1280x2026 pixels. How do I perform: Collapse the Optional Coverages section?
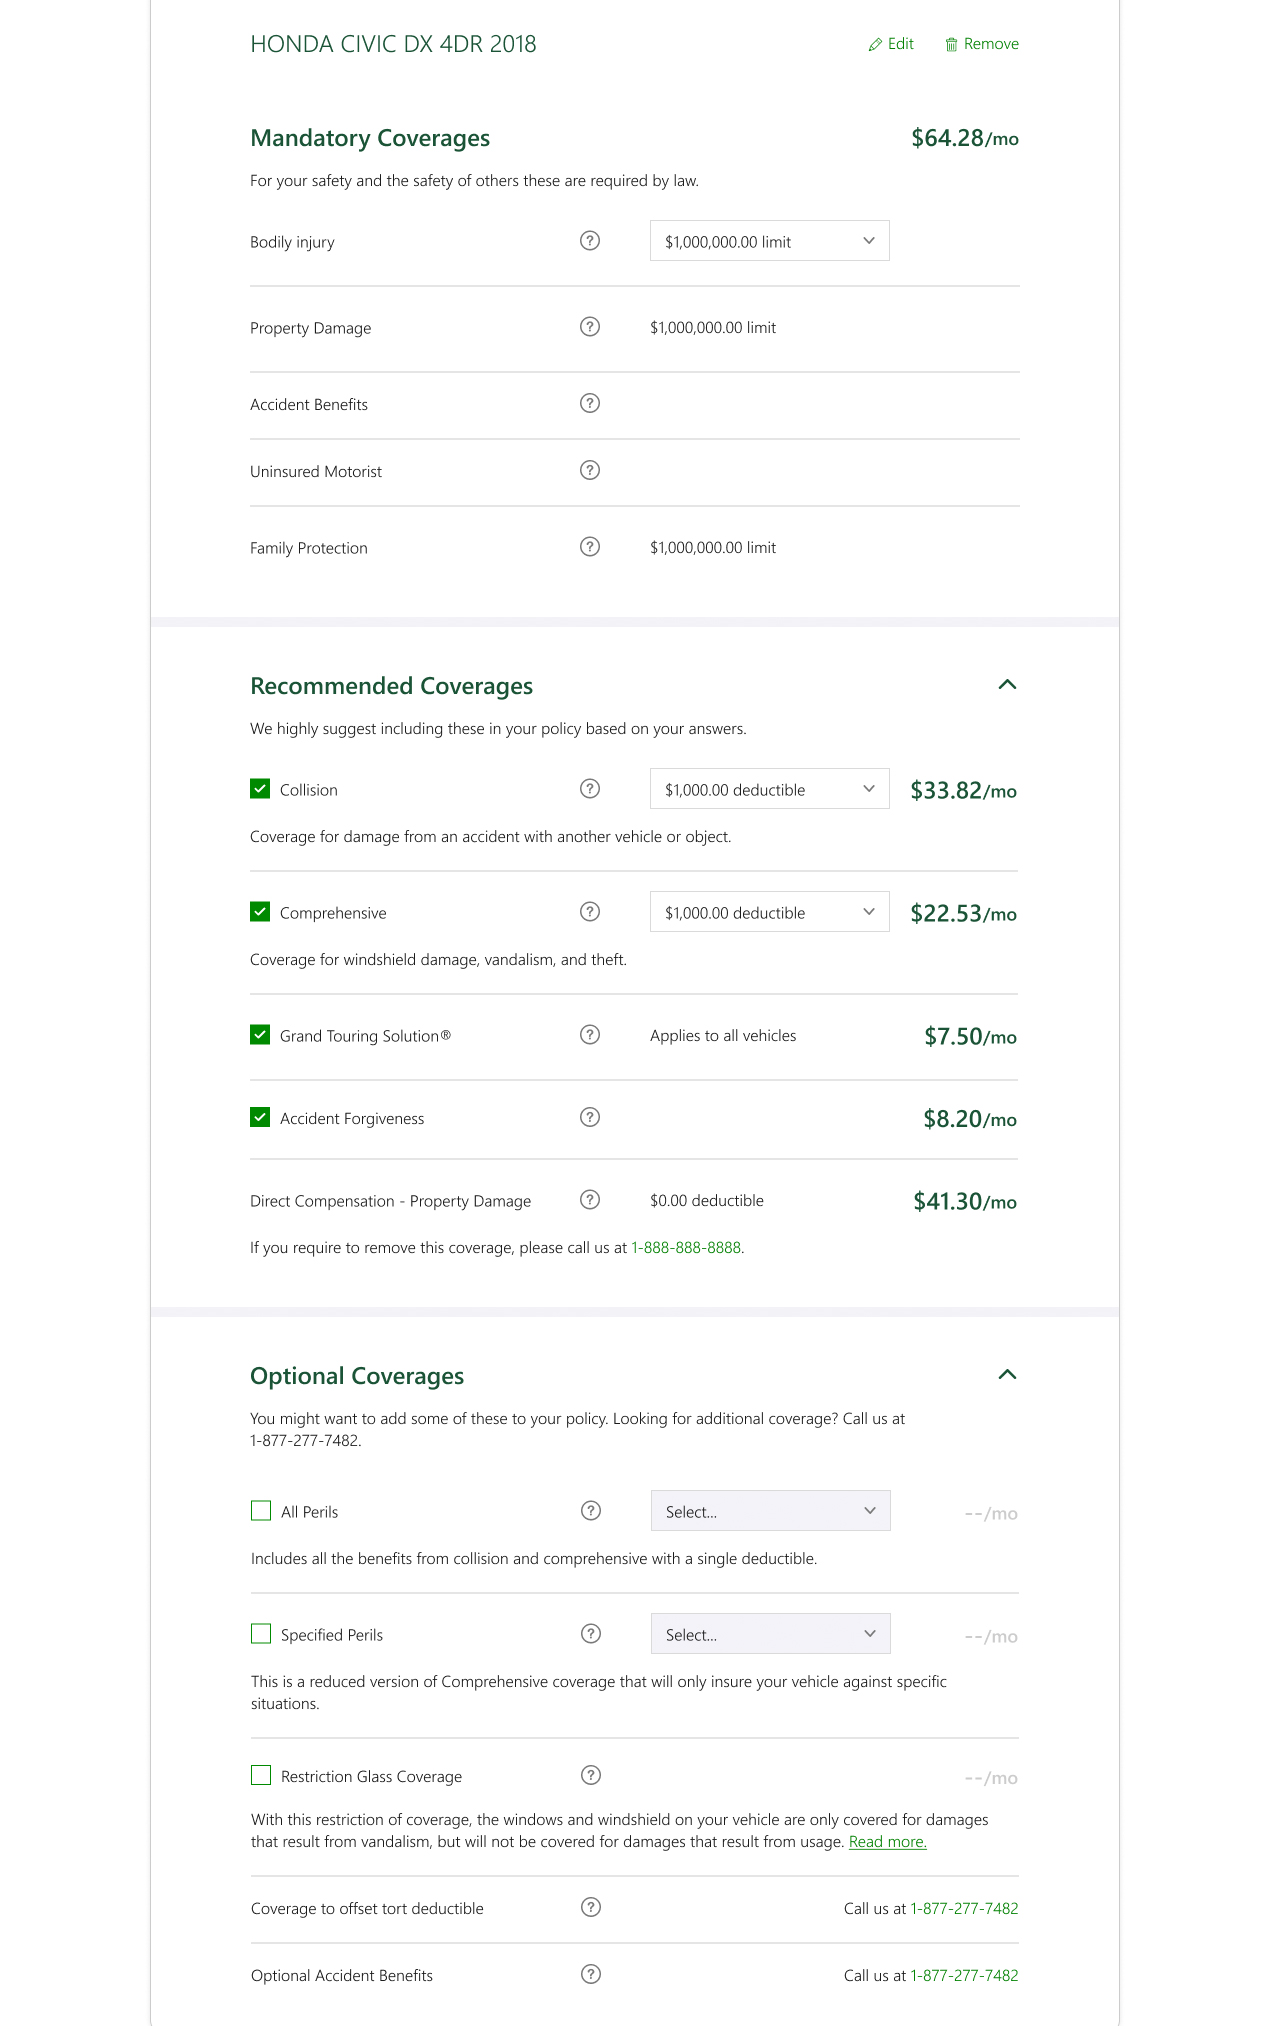click(1007, 1375)
